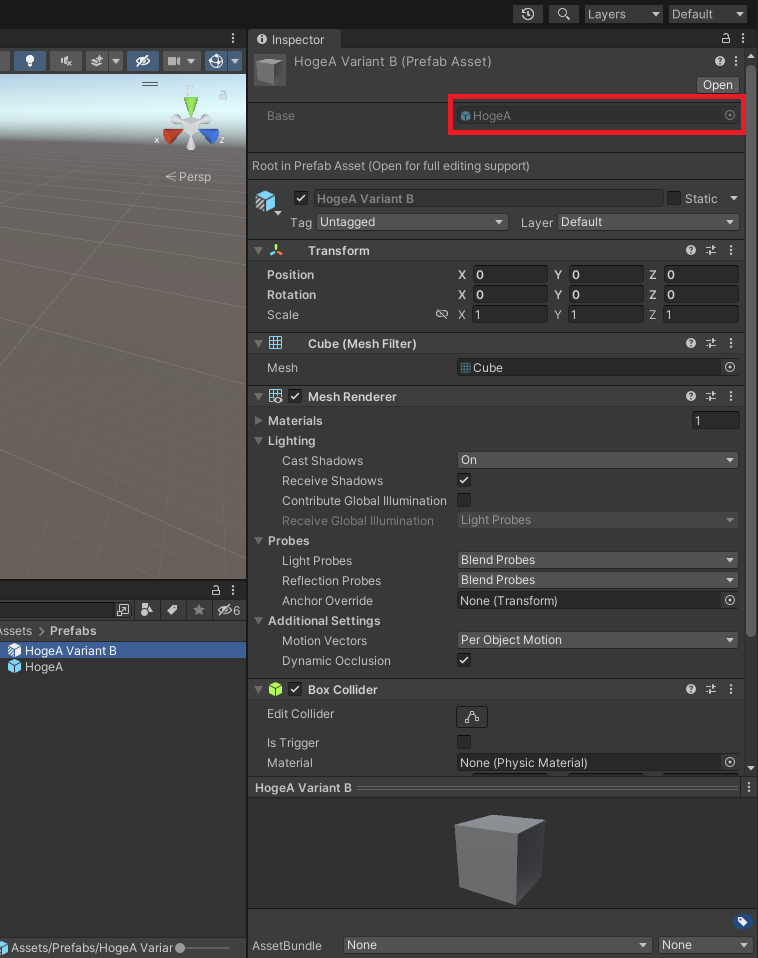Collapse the Lighting section
This screenshot has width=758, height=958.
(258, 441)
